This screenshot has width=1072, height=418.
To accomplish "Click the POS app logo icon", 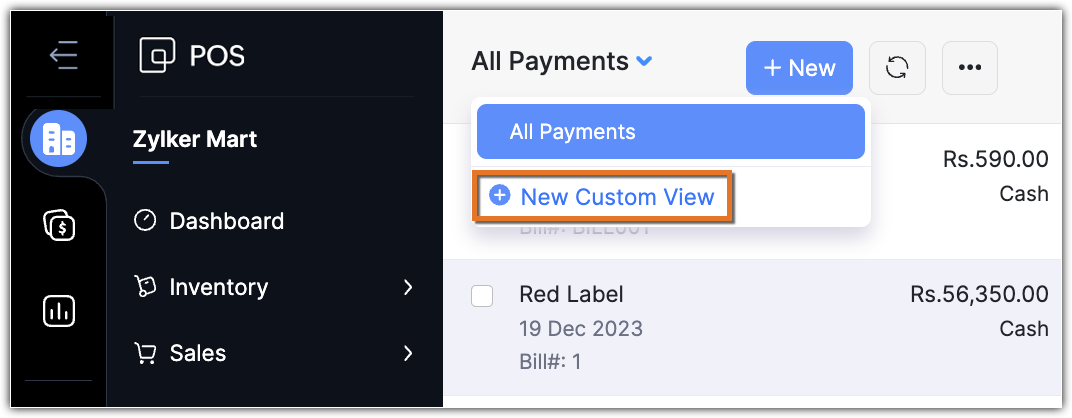I will (158, 55).
